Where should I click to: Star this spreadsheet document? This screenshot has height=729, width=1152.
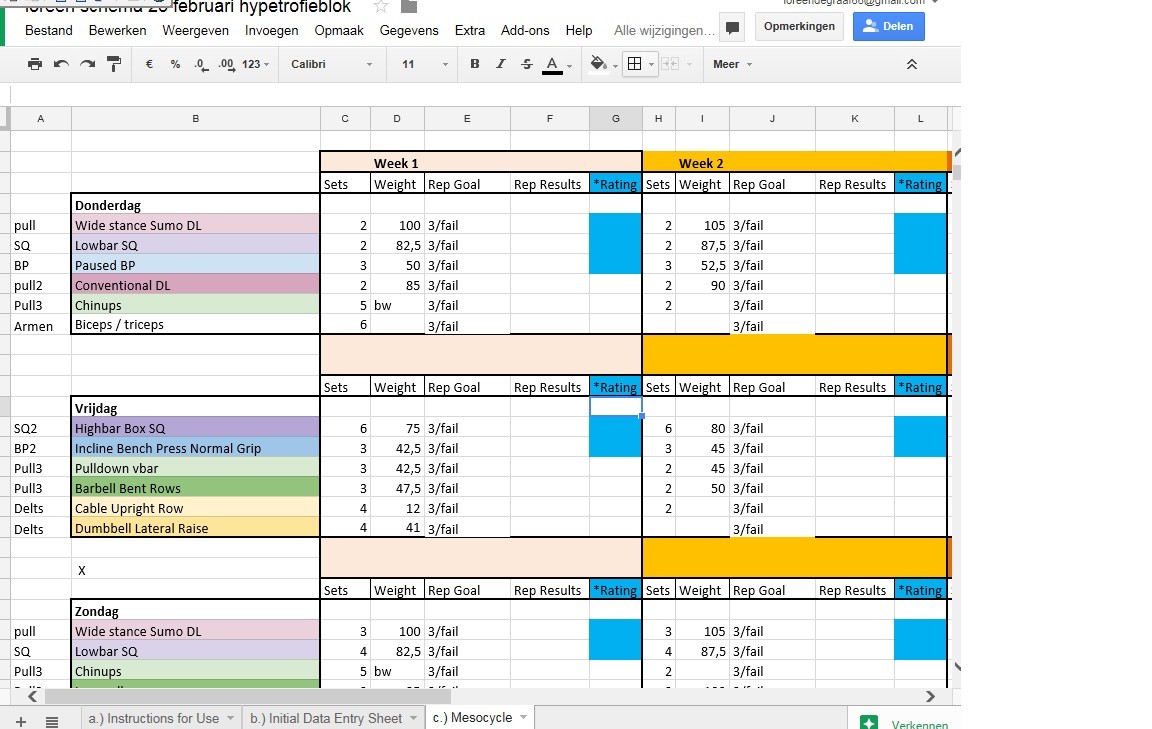[381, 7]
